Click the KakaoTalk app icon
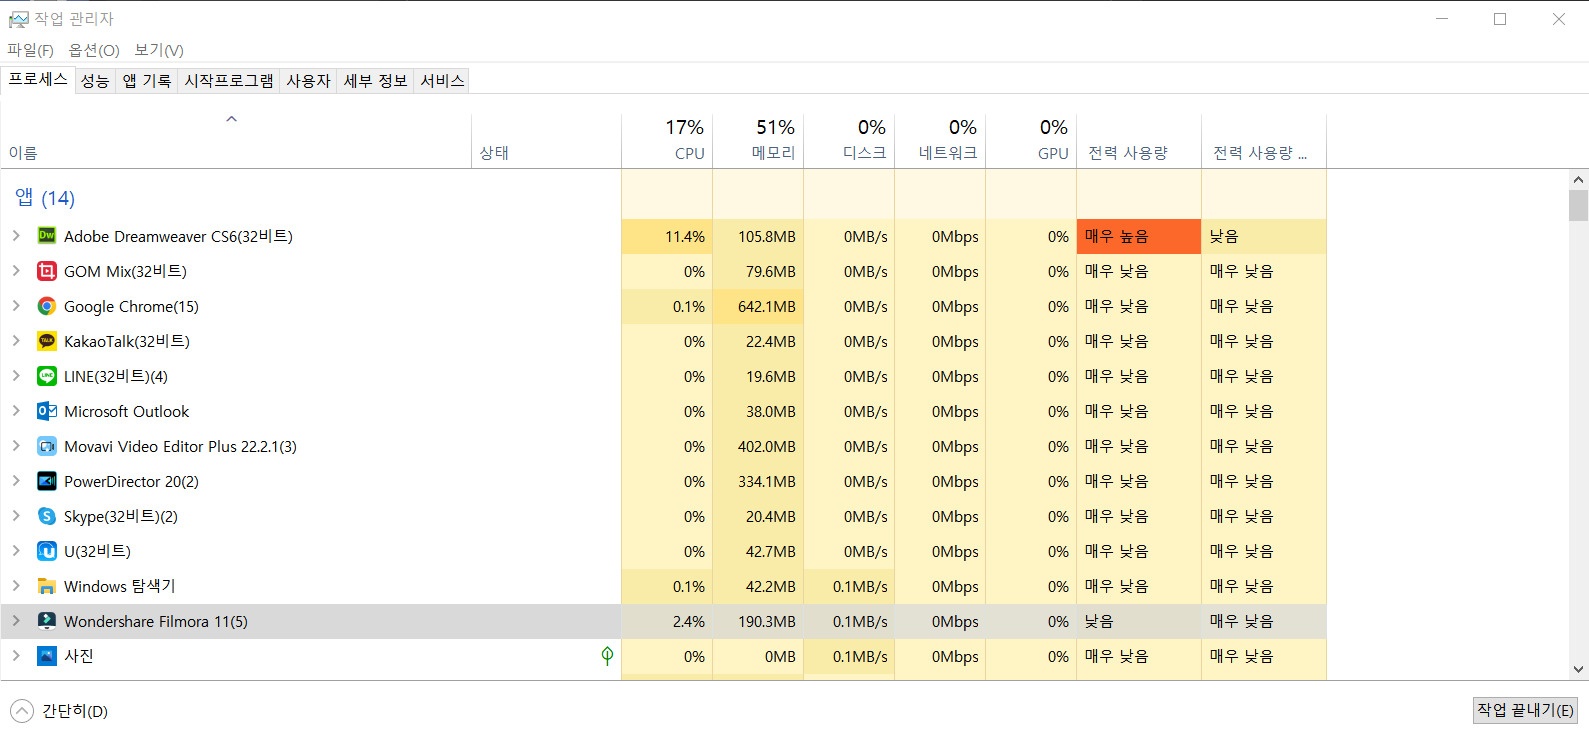 click(x=47, y=341)
